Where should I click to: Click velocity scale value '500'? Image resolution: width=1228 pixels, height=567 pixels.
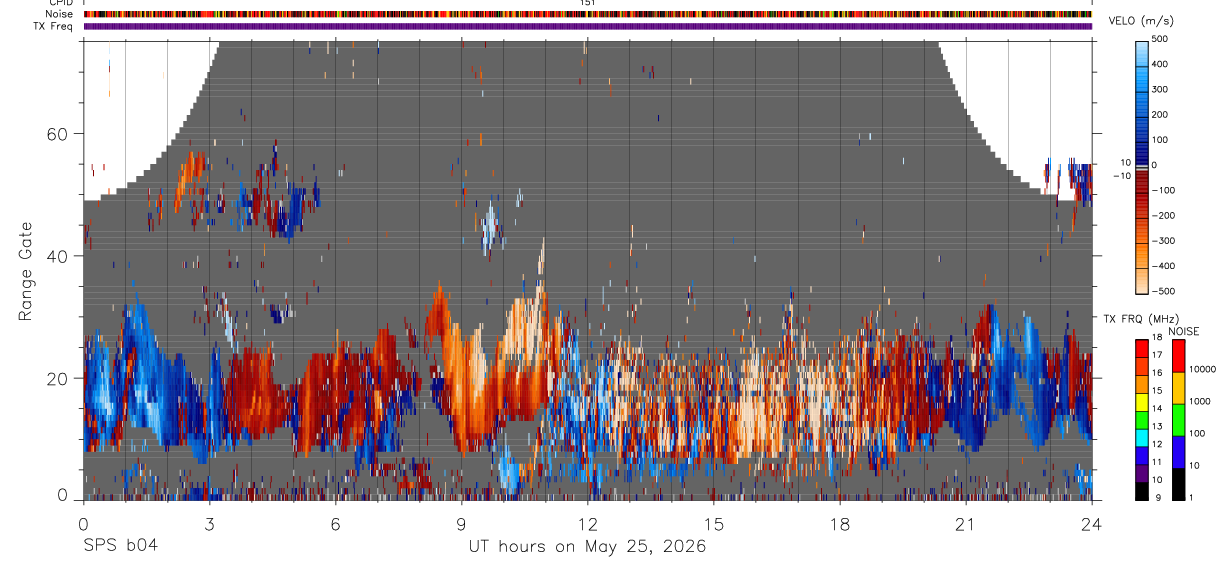click(x=1160, y=39)
